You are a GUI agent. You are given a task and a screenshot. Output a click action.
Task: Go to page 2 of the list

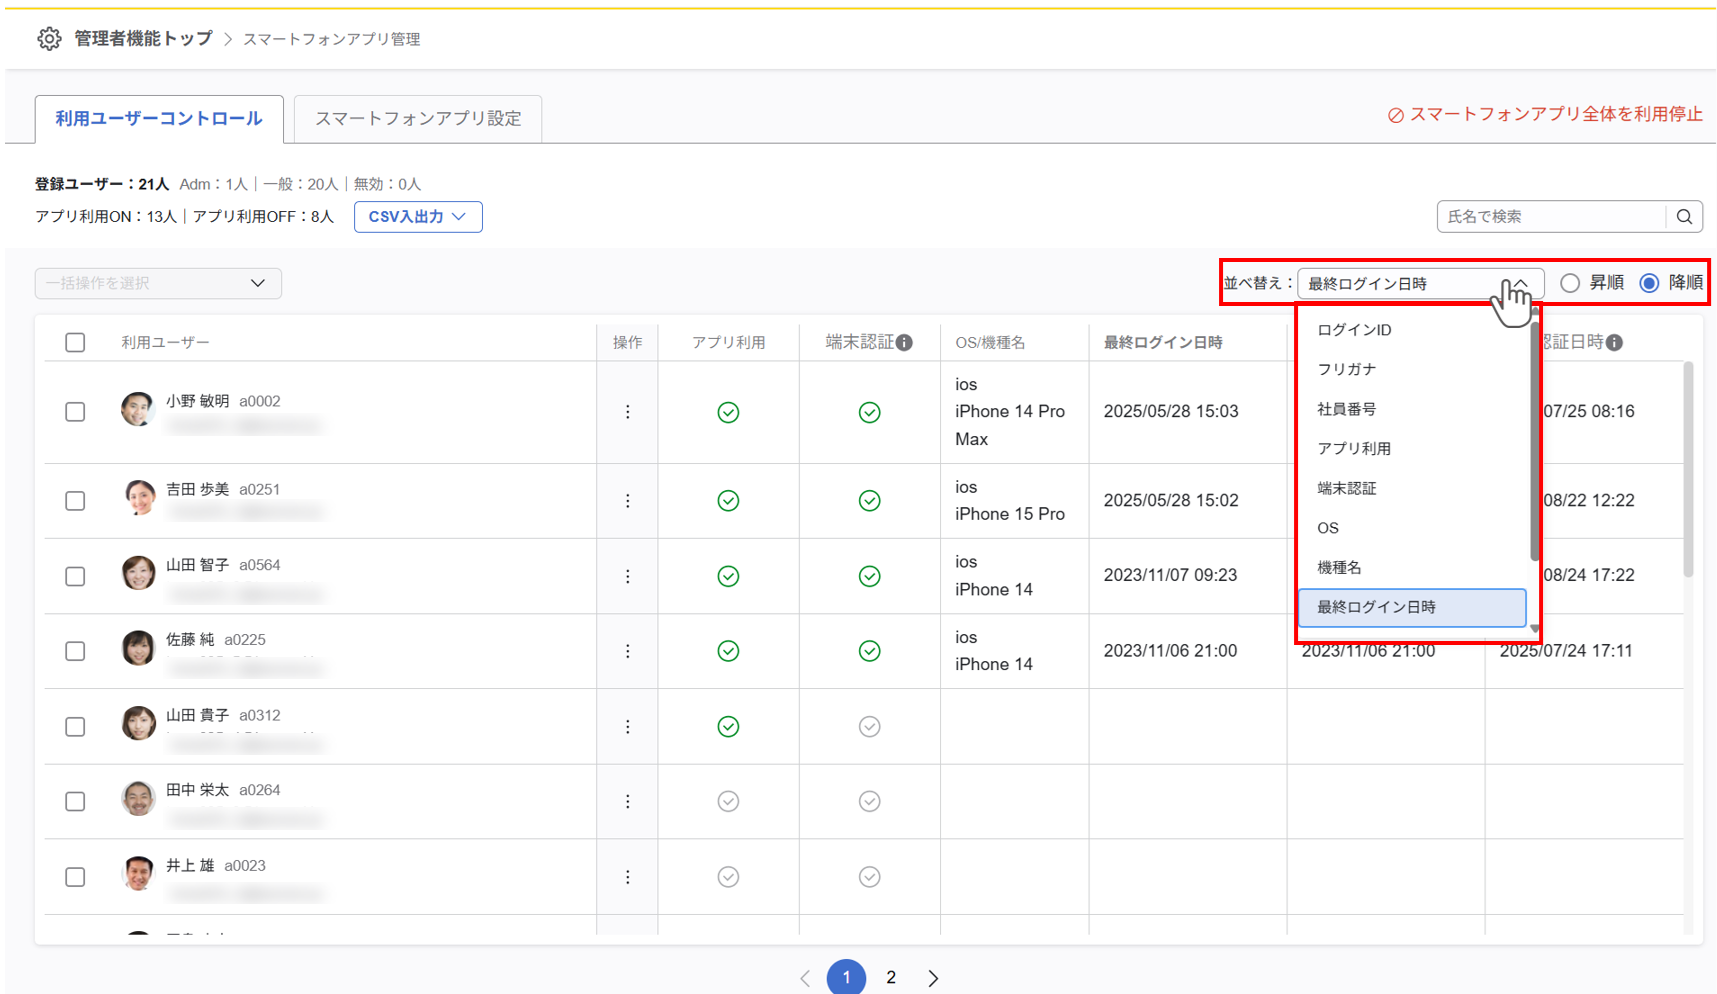891,978
